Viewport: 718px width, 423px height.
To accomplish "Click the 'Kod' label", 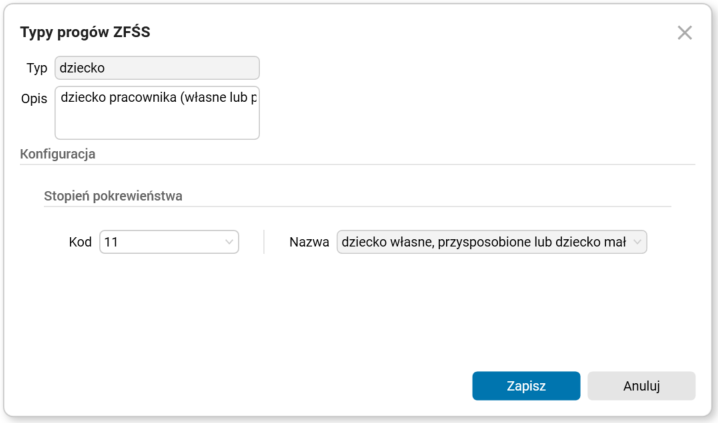I will 80,242.
